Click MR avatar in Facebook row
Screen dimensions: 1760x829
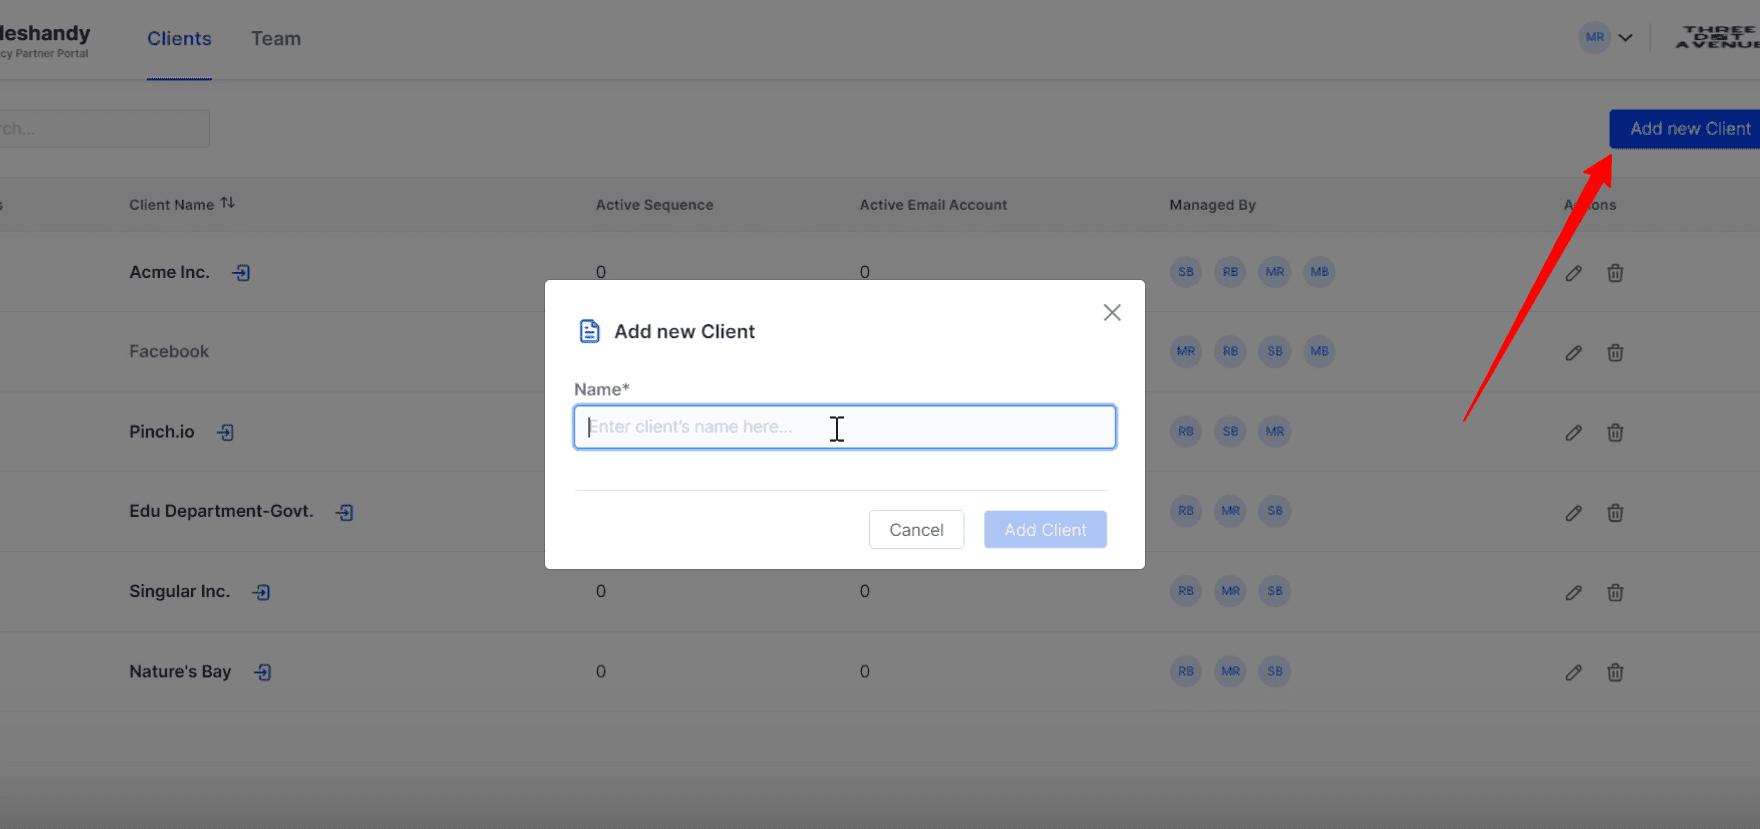coord(1186,352)
